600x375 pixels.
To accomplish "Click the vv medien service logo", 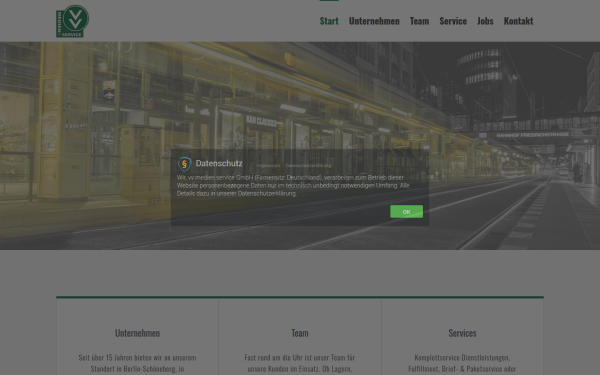I will (x=72, y=21).
